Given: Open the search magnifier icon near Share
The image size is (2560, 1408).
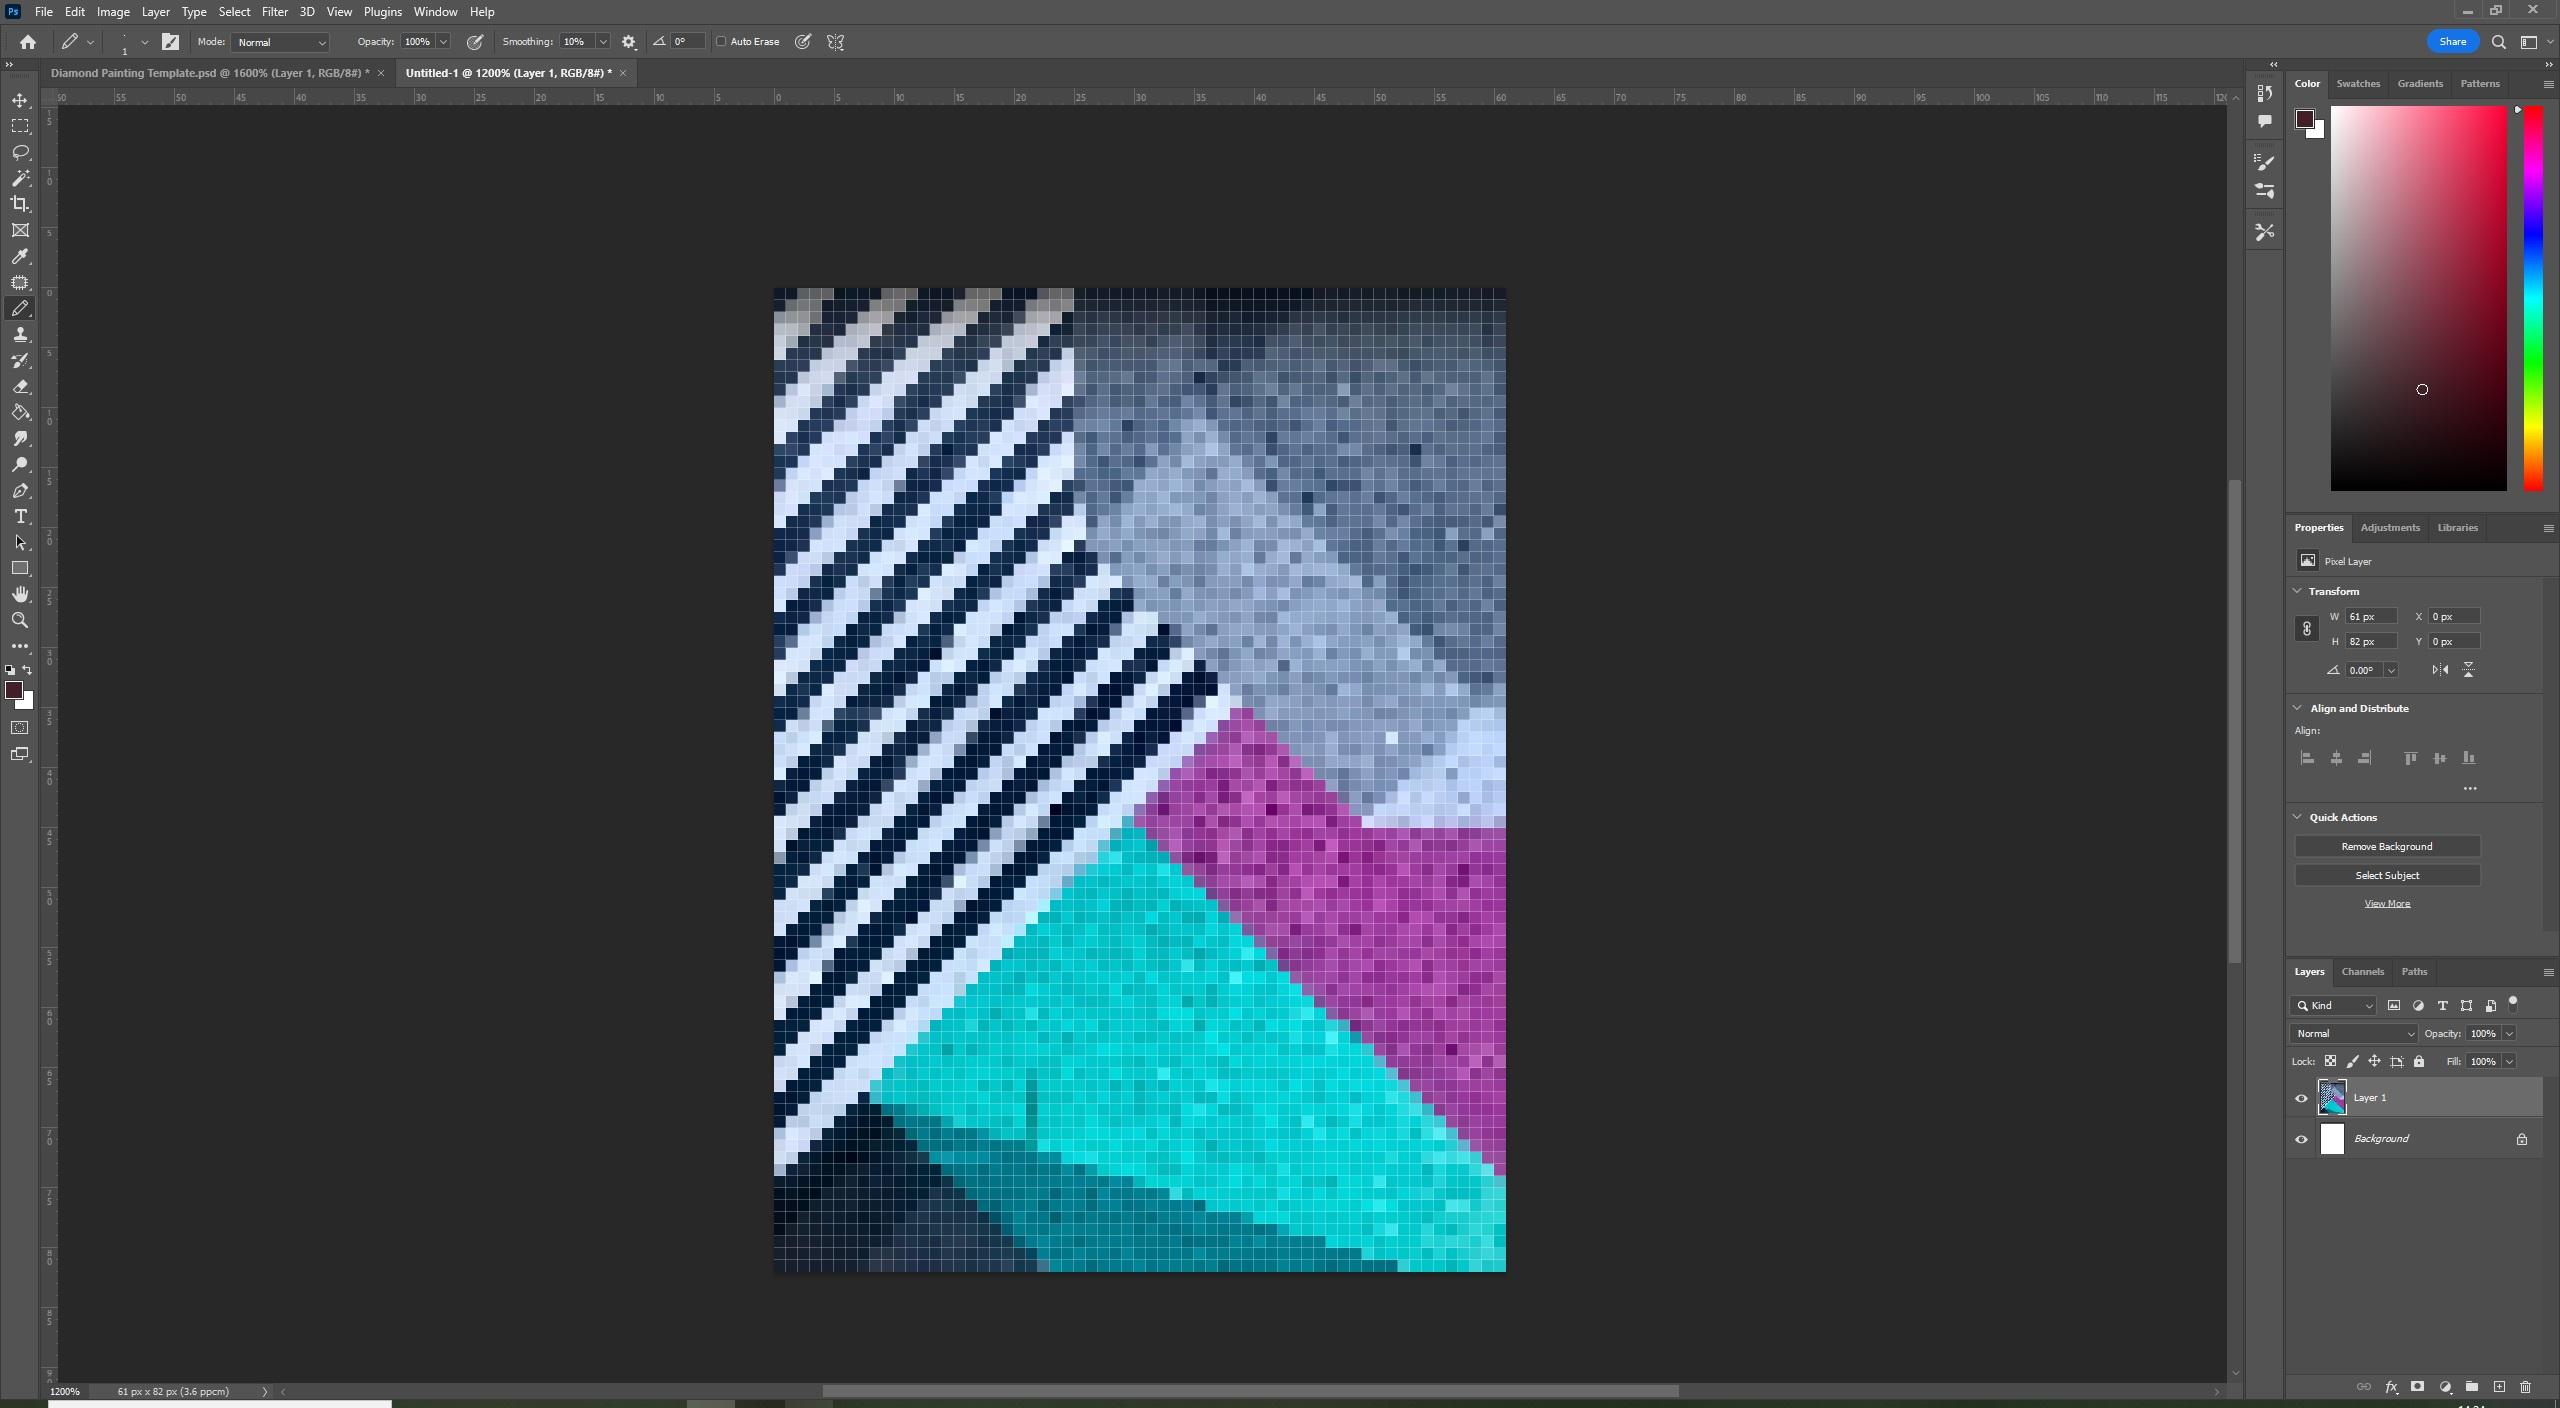Looking at the screenshot, I should (2498, 42).
